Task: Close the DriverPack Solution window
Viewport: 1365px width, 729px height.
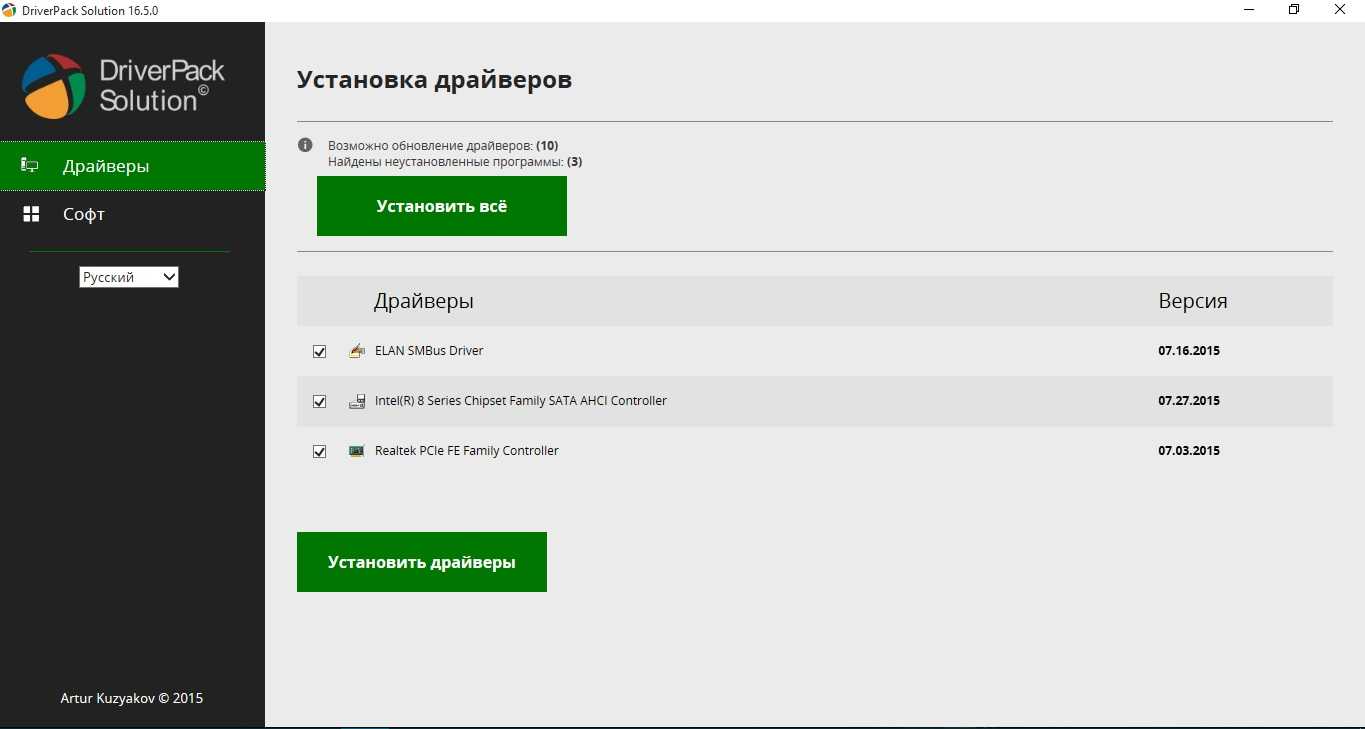Action: (x=1340, y=10)
